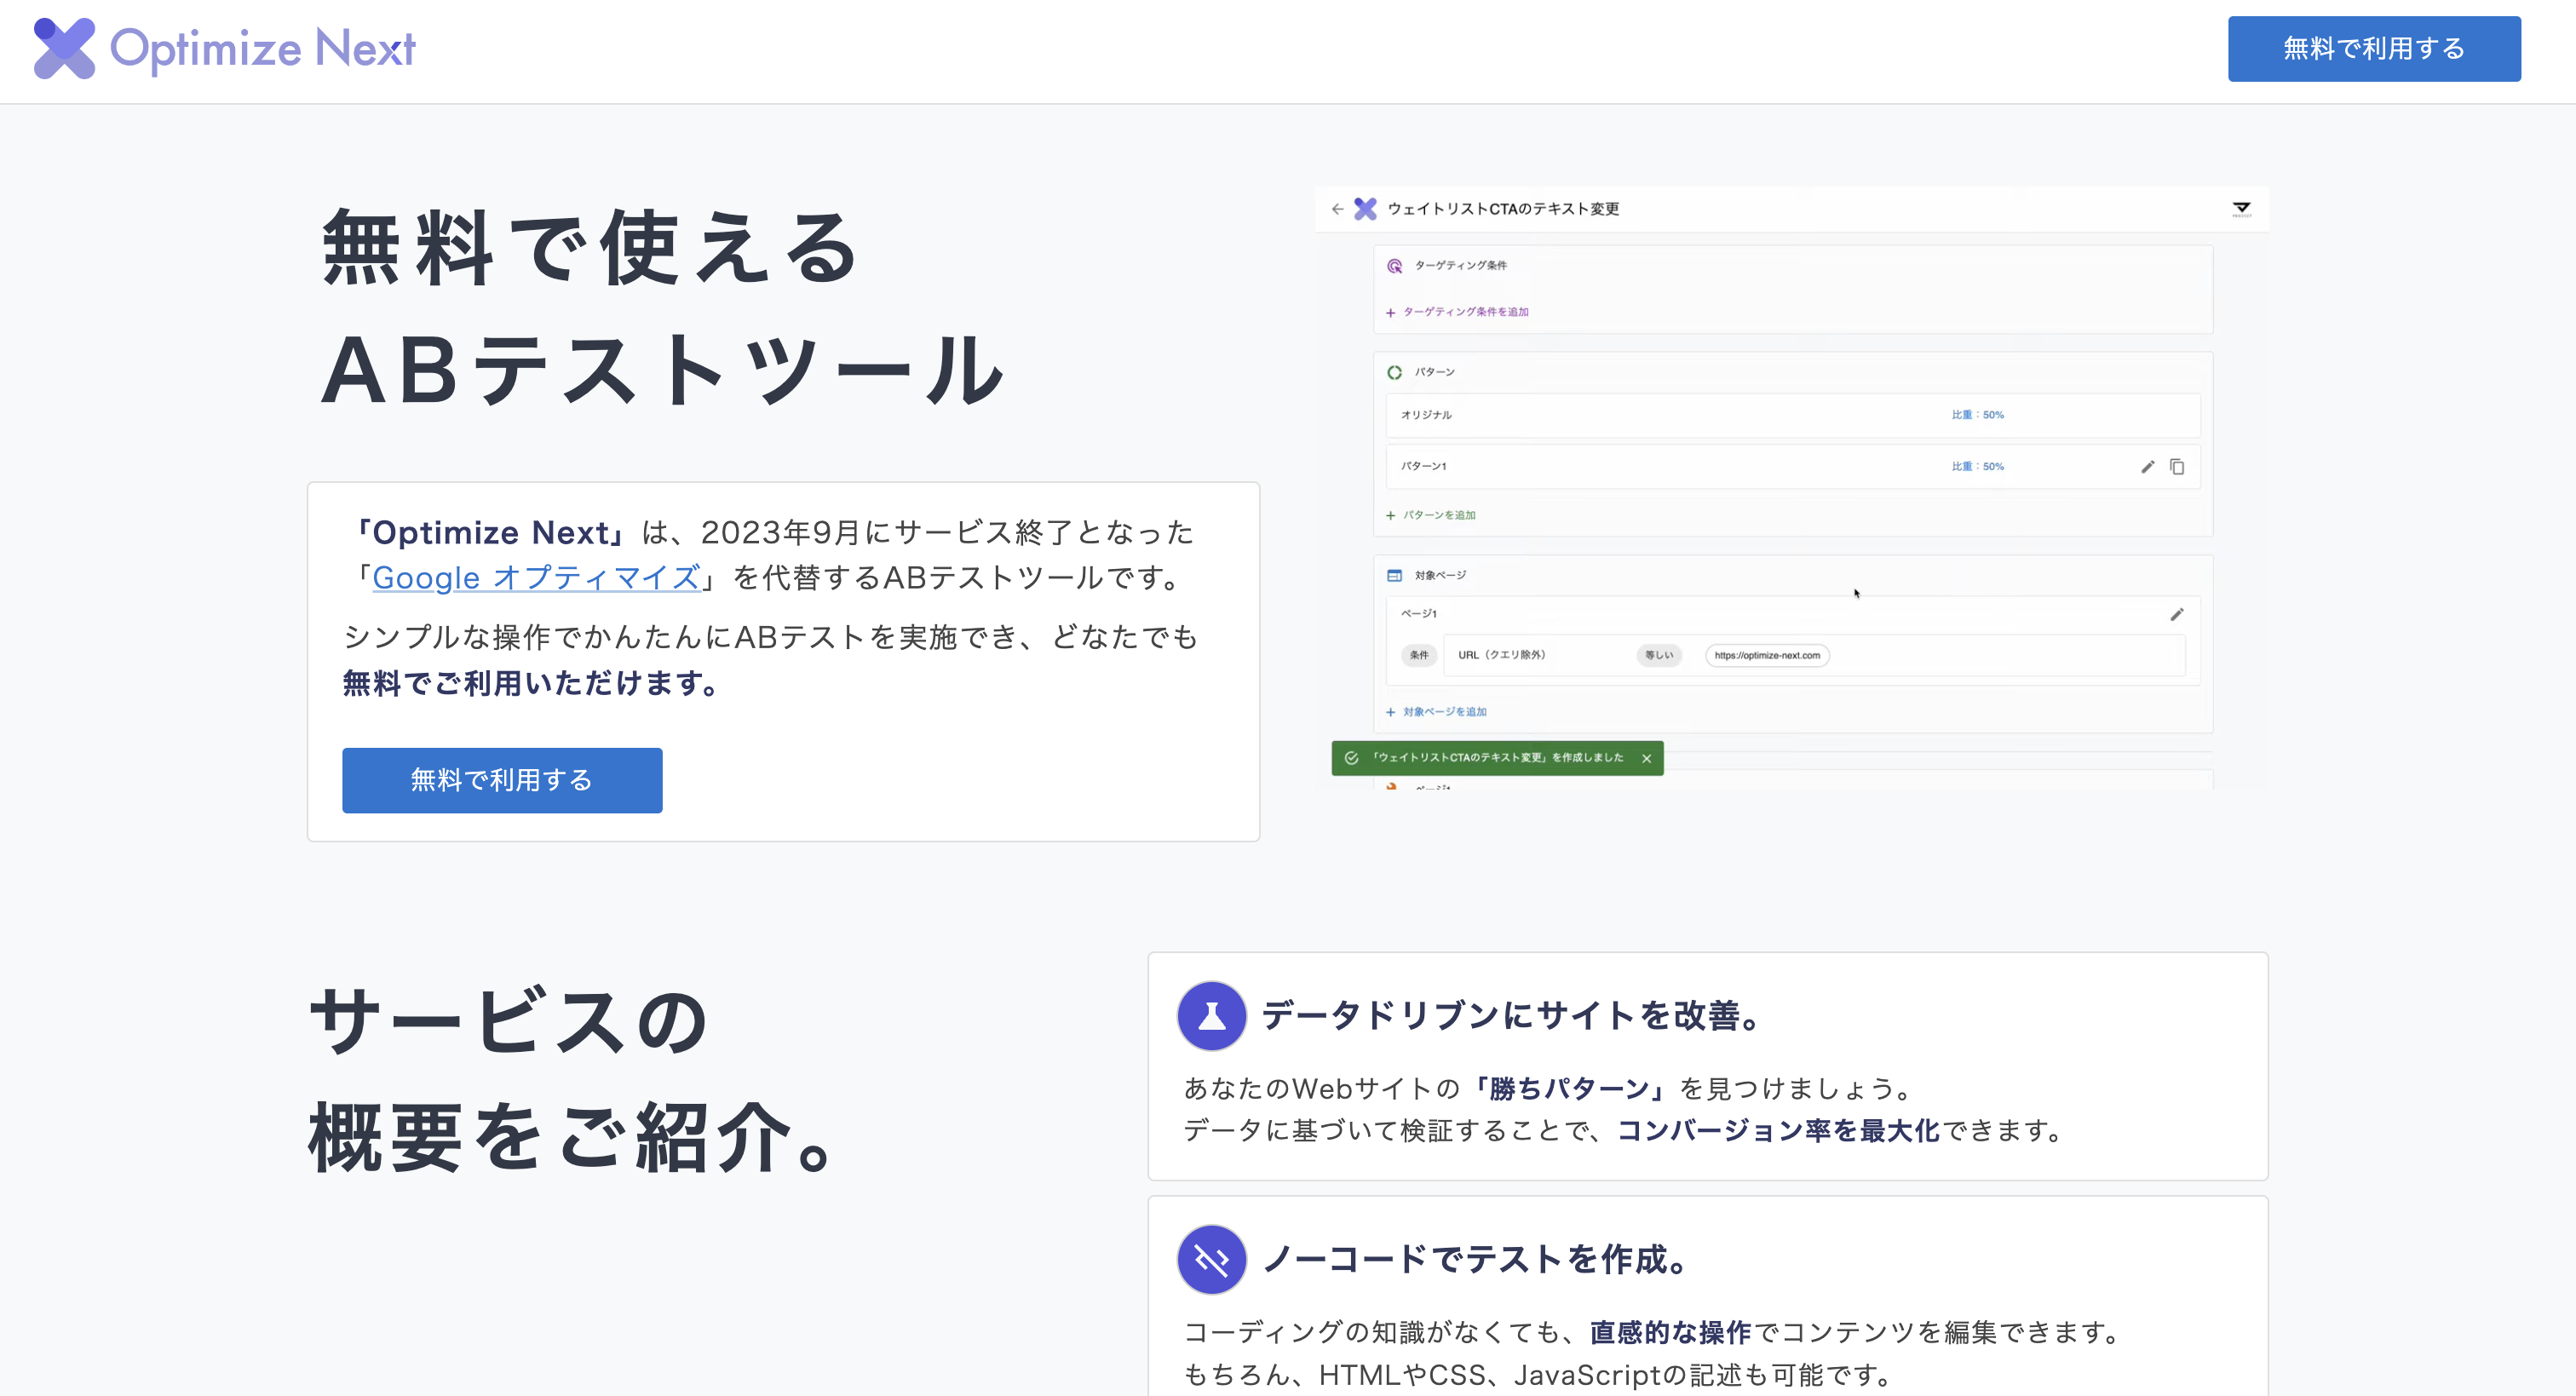Select the オリジナル pattern row
This screenshot has width=2576, height=1396.
click(1792, 415)
